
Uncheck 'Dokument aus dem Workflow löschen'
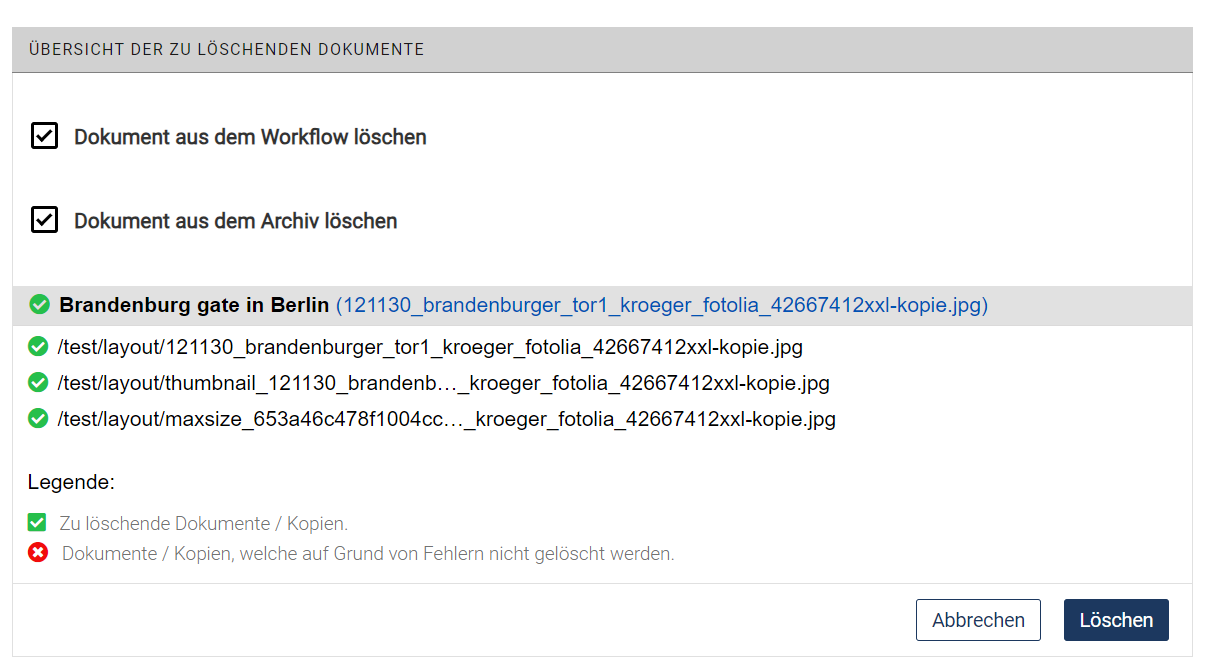tap(44, 136)
